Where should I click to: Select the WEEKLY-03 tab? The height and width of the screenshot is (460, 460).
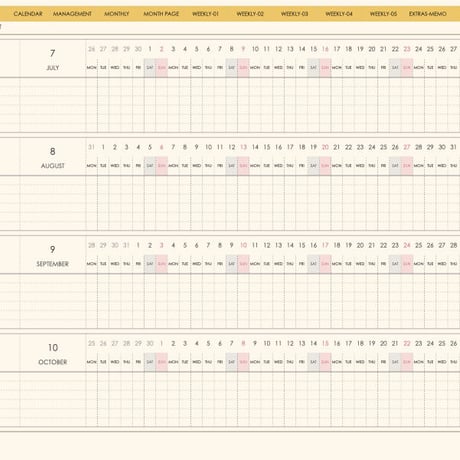tap(294, 14)
